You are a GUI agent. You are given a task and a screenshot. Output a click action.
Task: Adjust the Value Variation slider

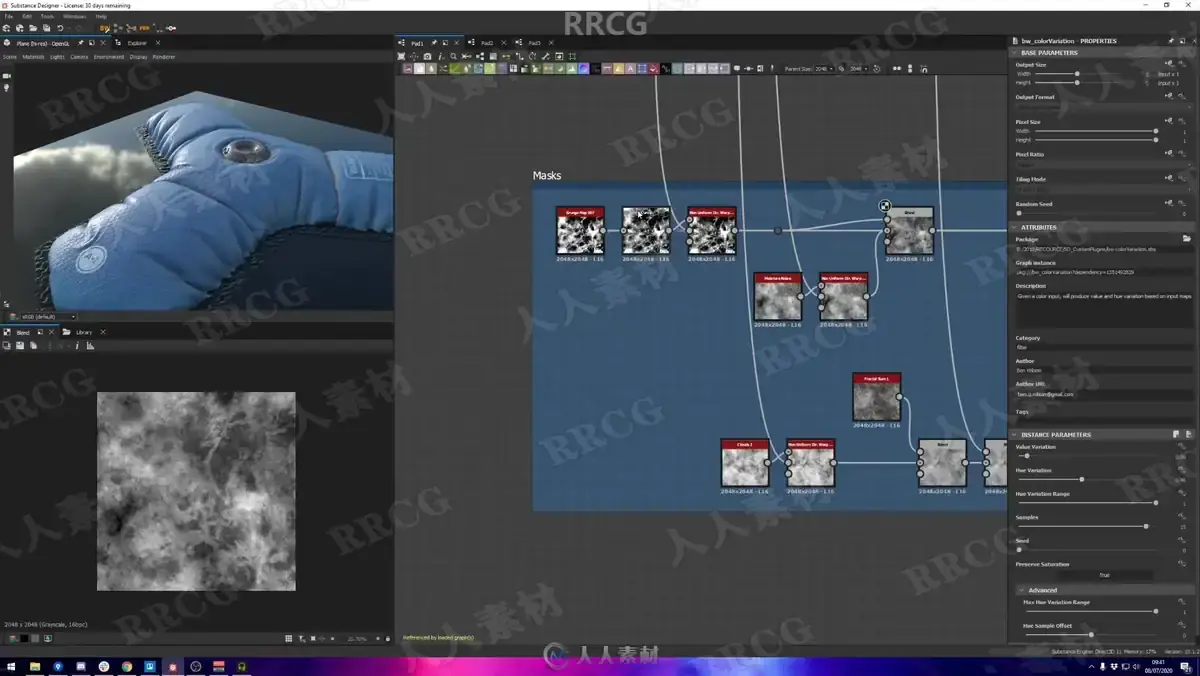point(1087,455)
